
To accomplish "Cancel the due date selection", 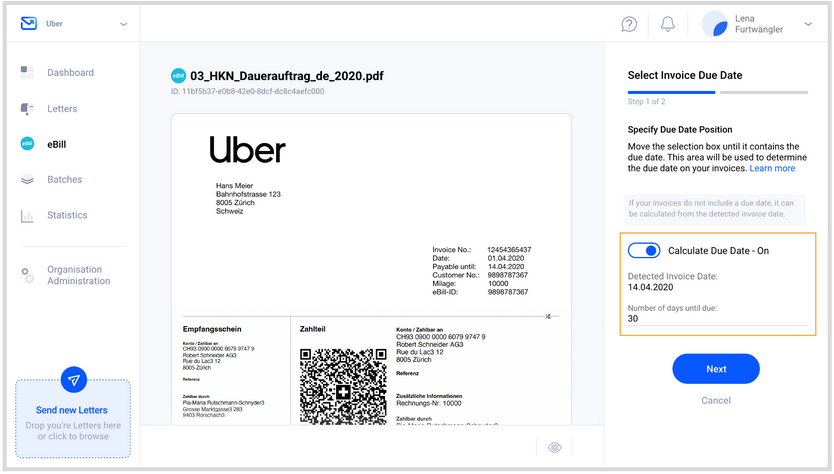I will point(716,401).
